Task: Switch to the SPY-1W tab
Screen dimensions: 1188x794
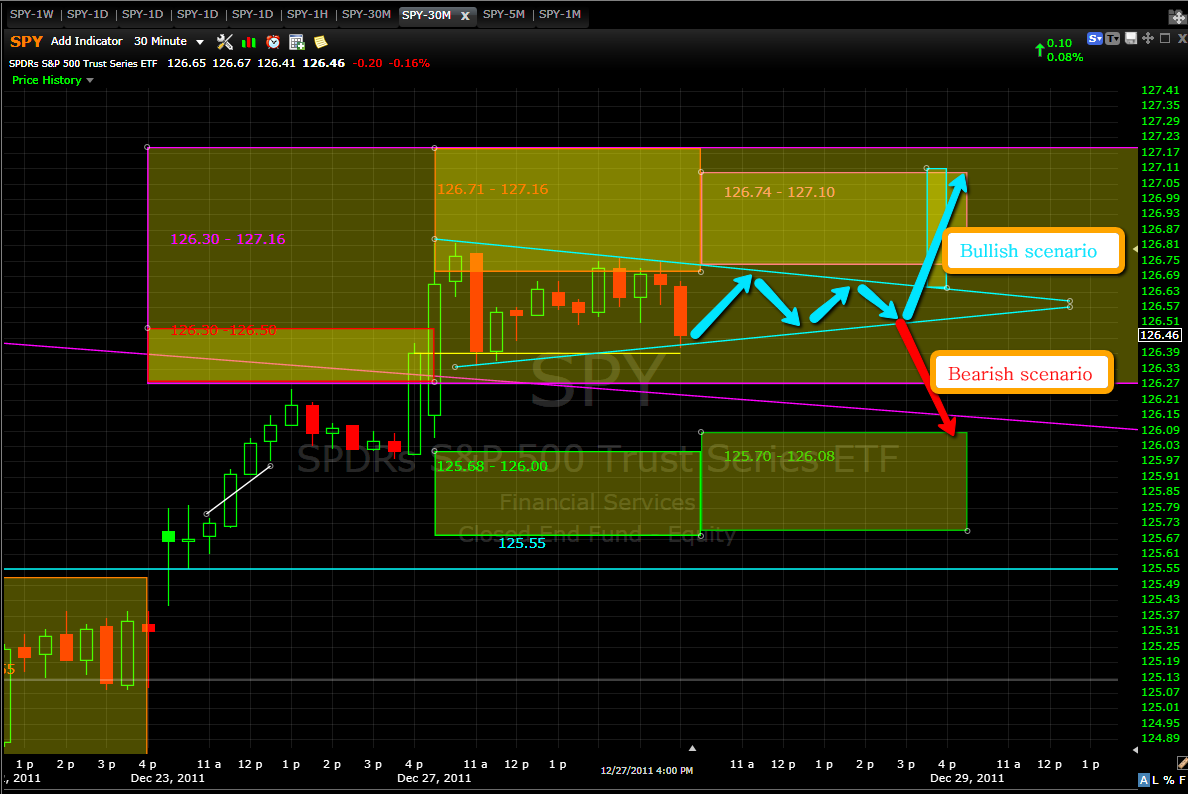Action: (x=31, y=14)
